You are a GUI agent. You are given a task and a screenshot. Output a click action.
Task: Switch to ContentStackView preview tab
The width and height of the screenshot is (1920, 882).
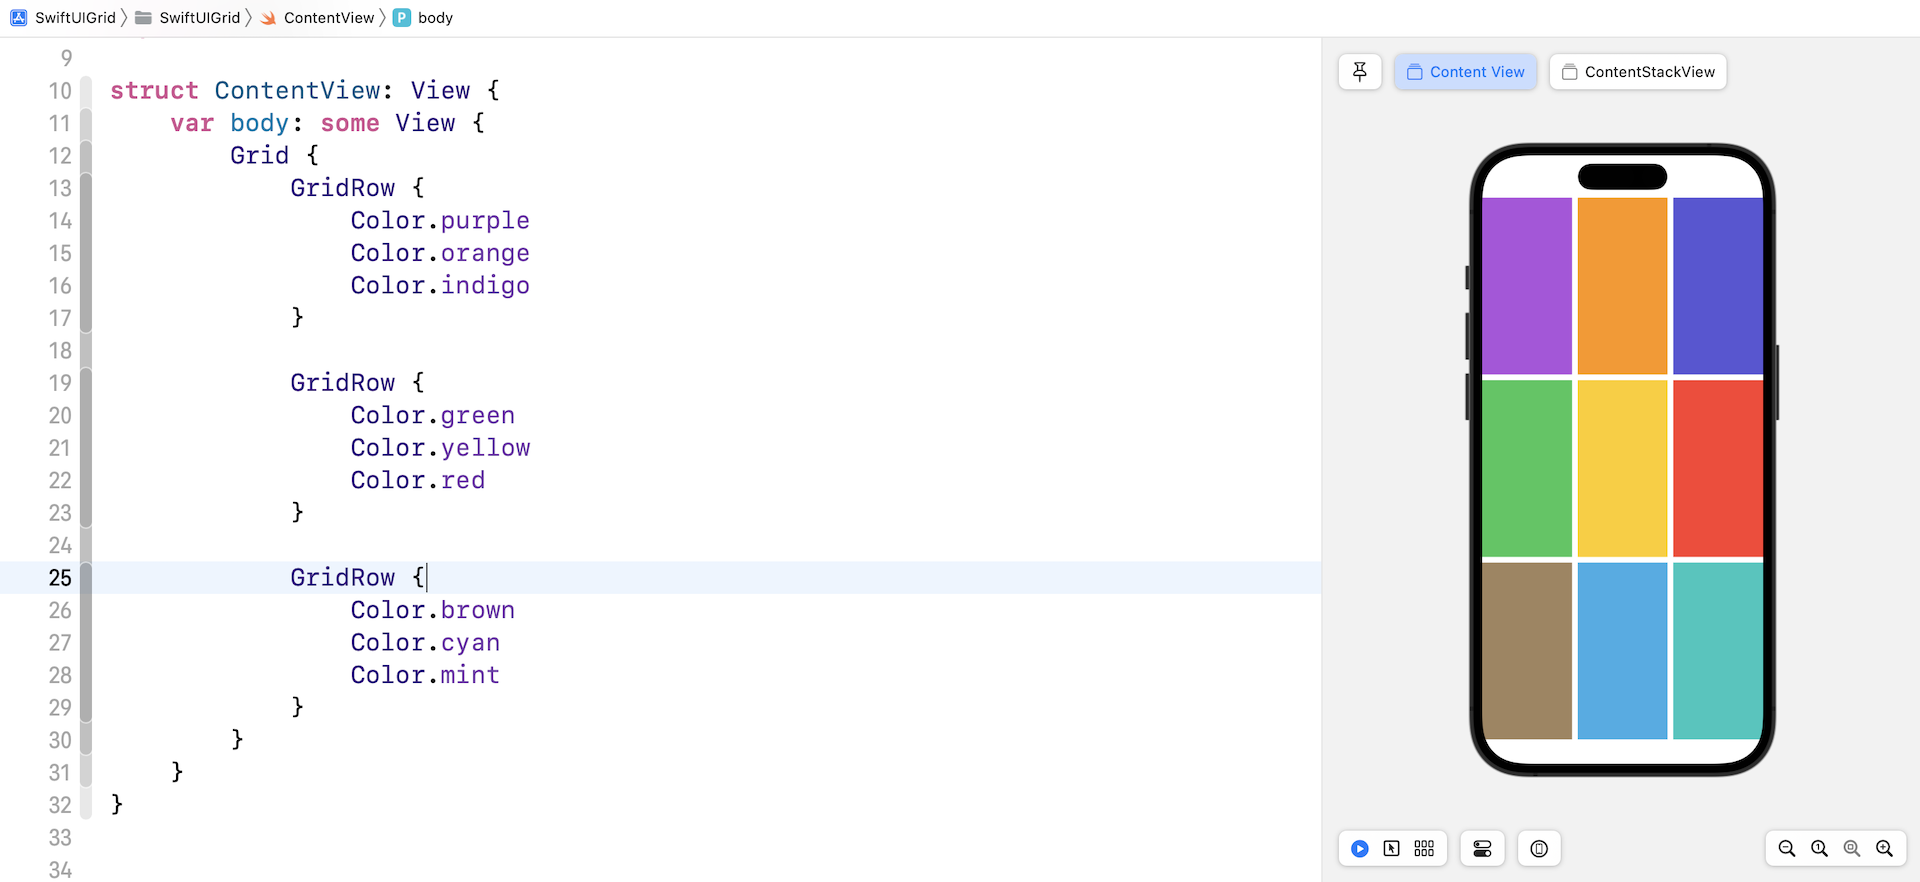[1638, 72]
